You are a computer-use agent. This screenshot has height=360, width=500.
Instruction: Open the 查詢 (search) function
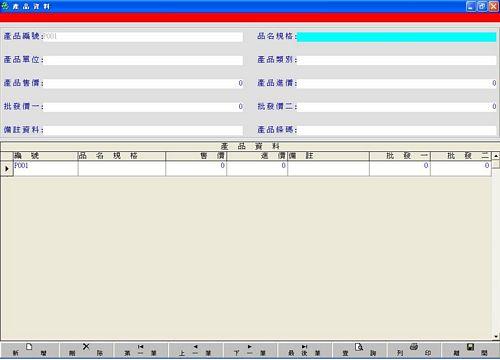coord(359,350)
